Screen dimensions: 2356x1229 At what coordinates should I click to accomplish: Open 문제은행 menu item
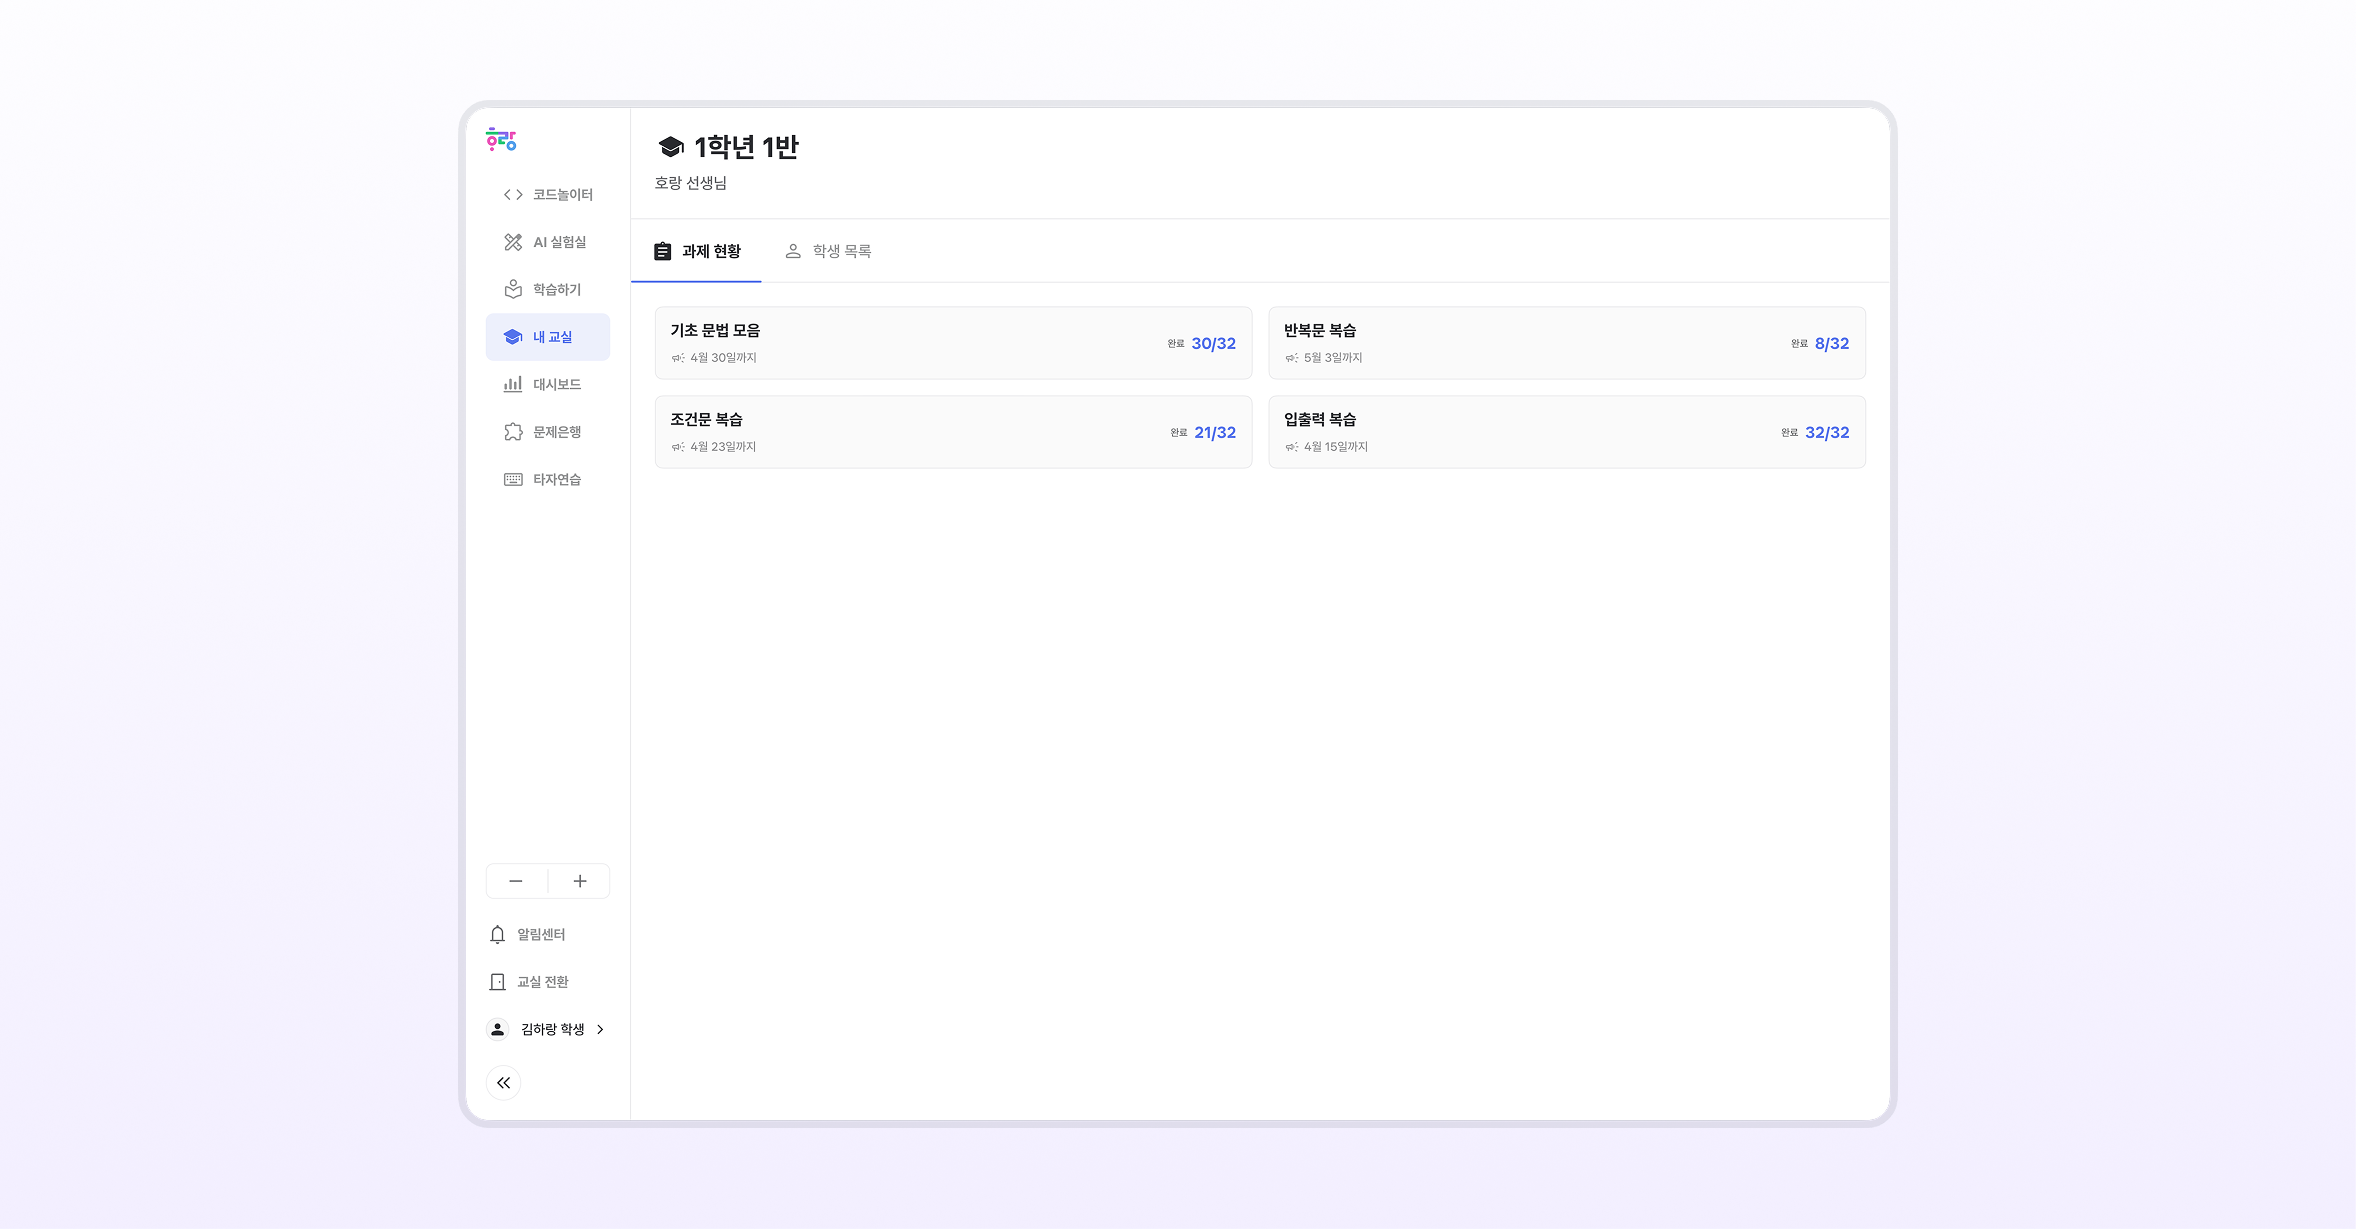click(548, 432)
